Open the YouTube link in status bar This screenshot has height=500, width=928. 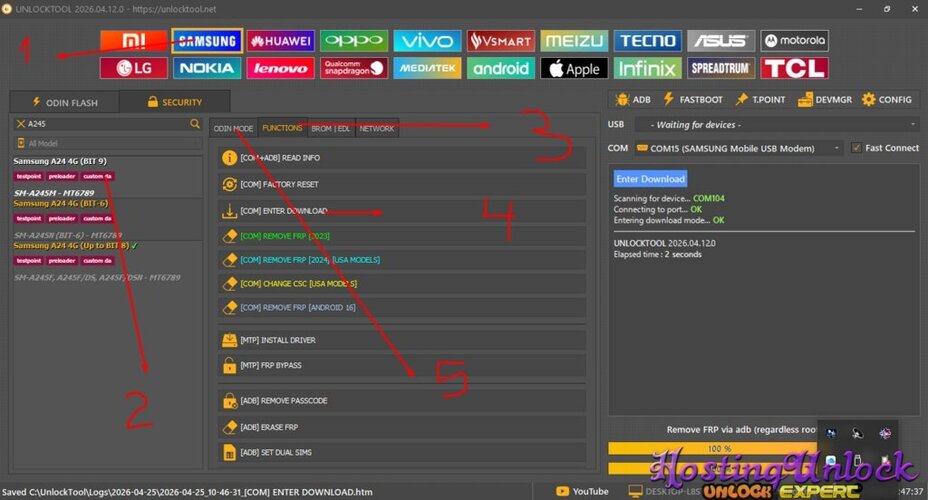point(582,491)
